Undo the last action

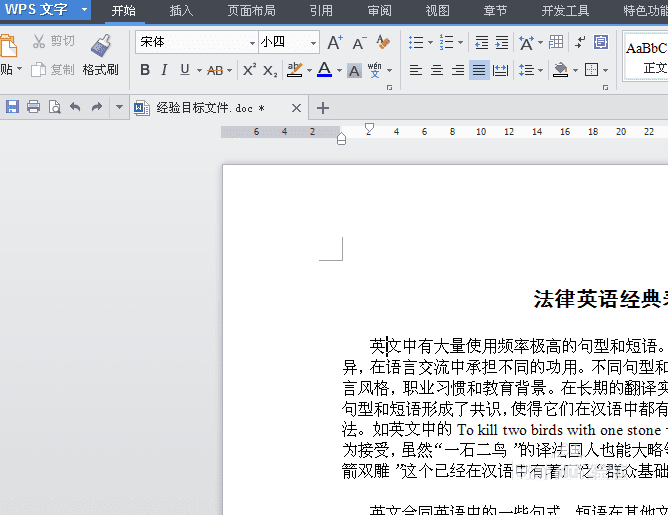(x=75, y=106)
